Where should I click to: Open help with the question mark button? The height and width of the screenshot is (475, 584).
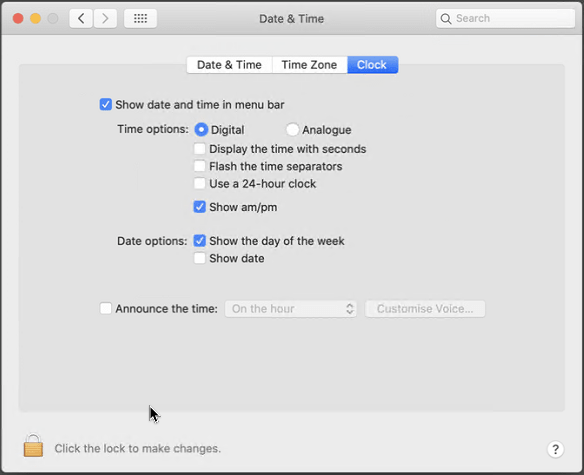click(555, 449)
